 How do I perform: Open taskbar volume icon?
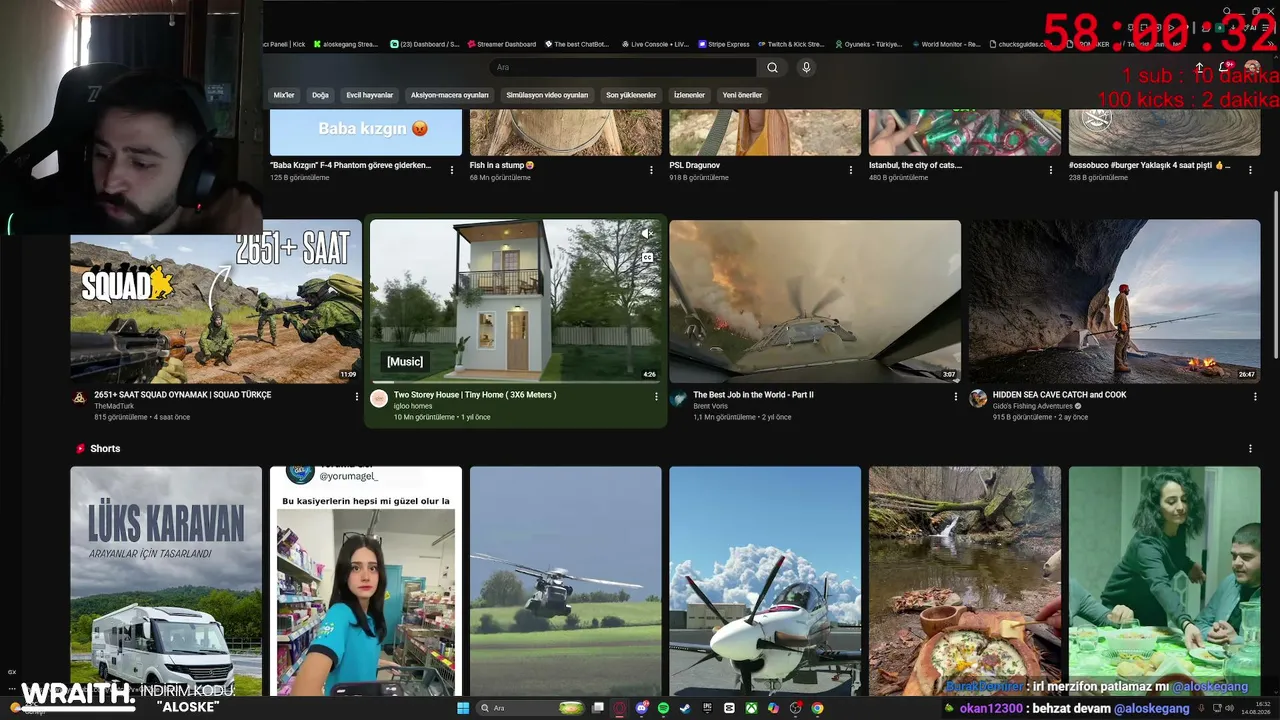click(x=1229, y=708)
